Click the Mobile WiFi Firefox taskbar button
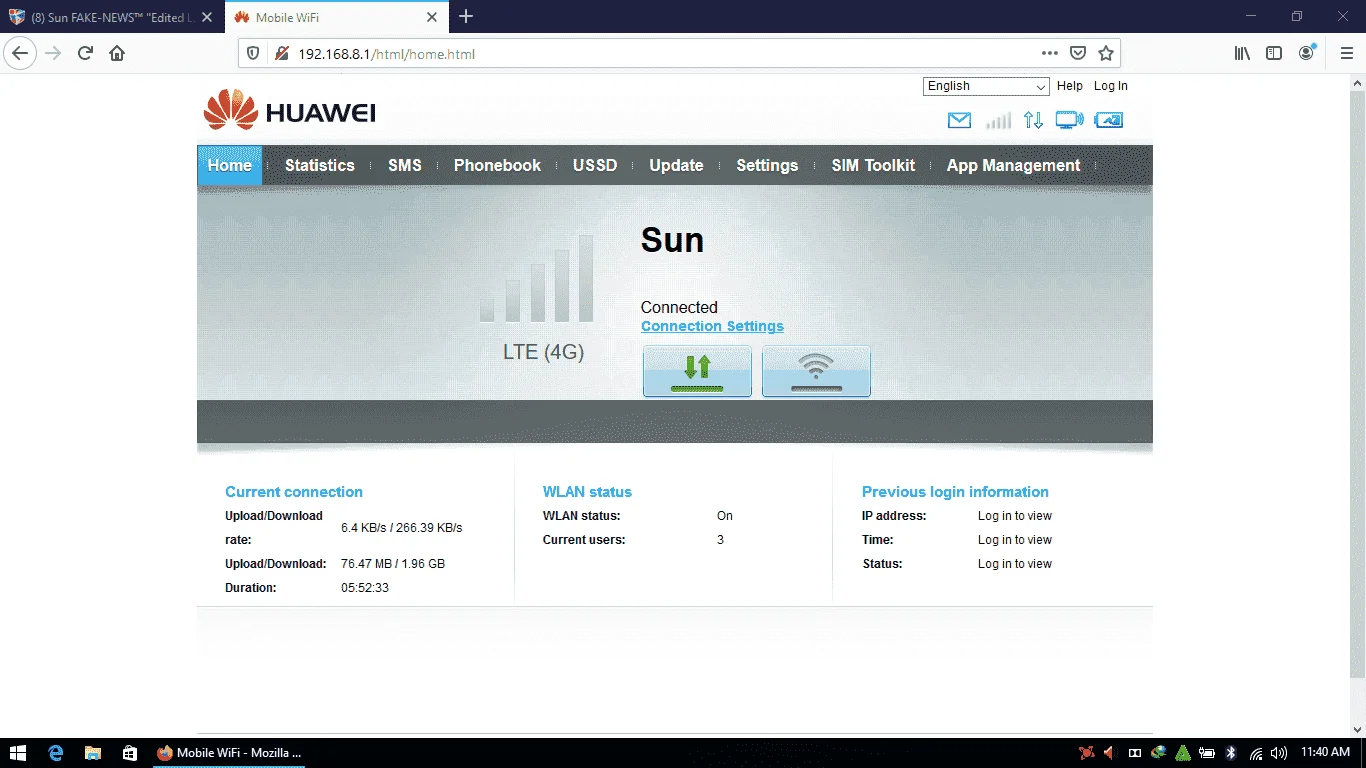The image size is (1366, 768). 229,752
